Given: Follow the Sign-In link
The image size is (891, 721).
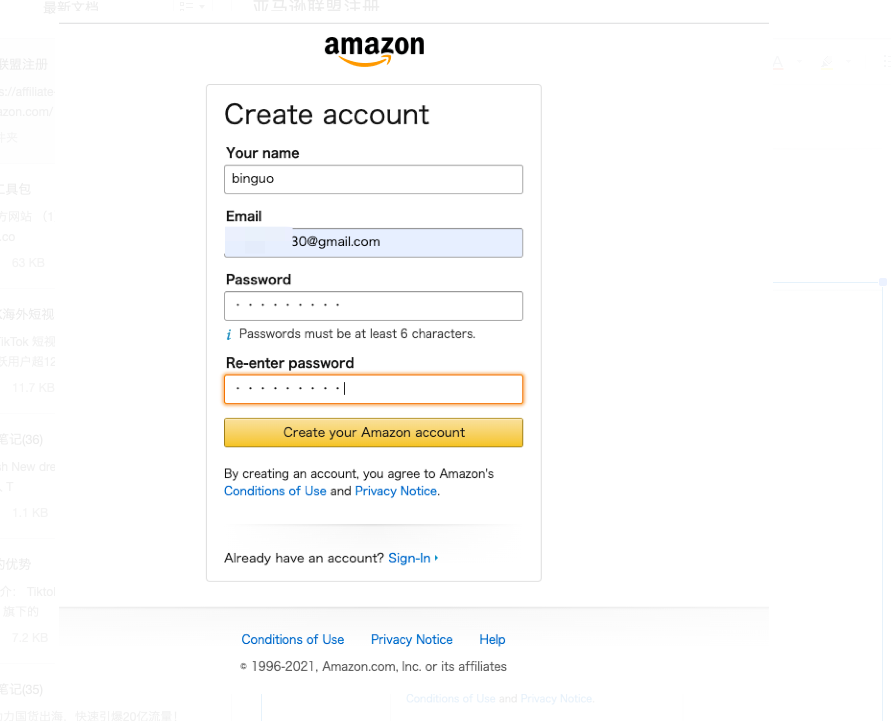Looking at the screenshot, I should point(409,558).
